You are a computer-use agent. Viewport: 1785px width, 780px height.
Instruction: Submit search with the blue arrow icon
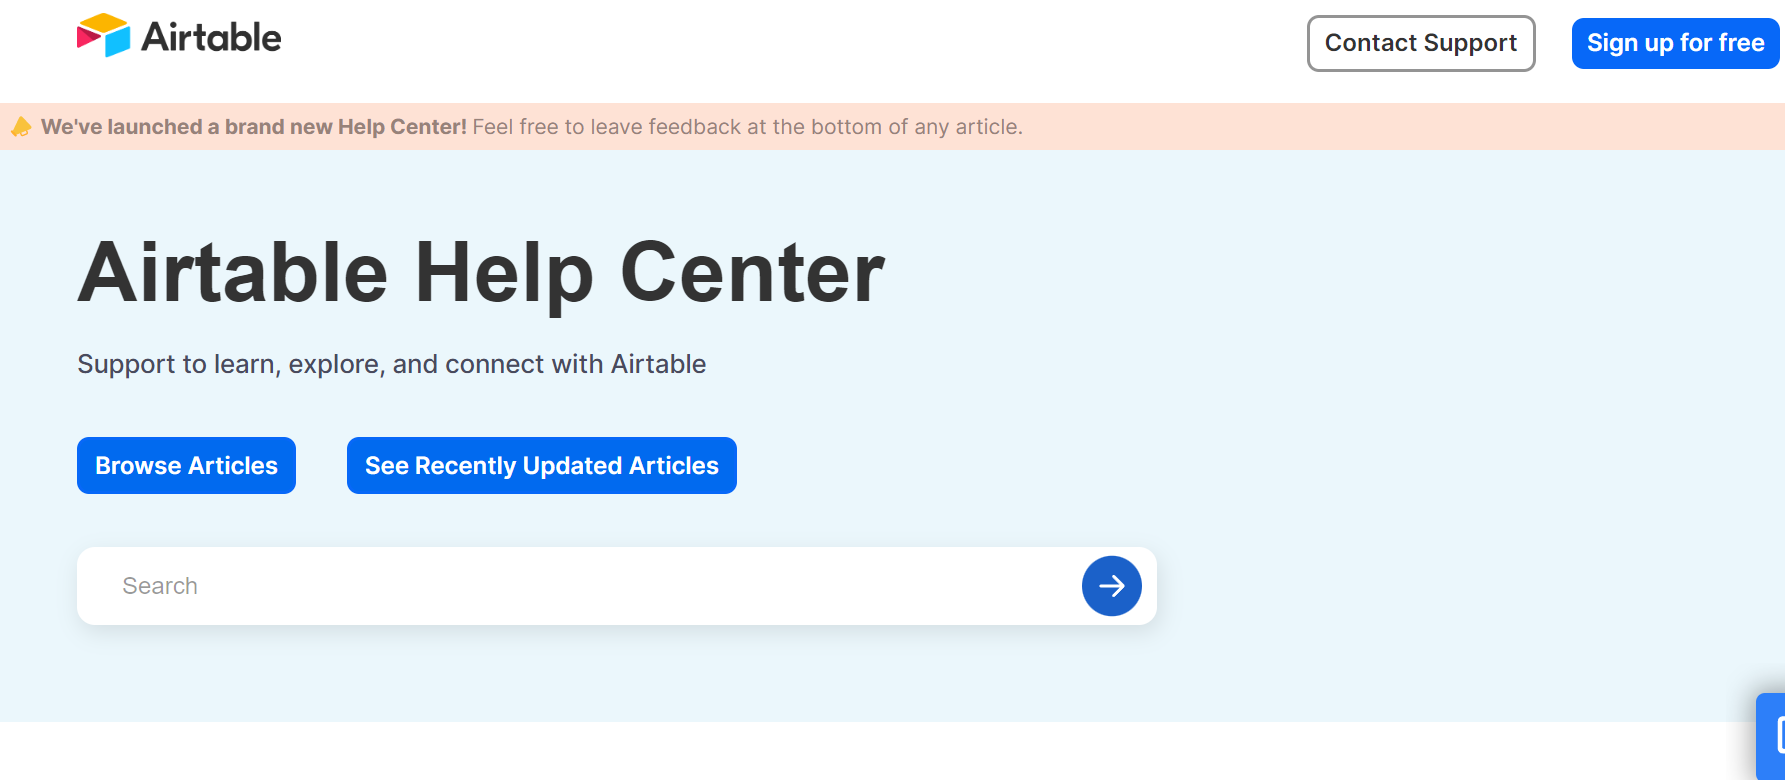(1112, 586)
